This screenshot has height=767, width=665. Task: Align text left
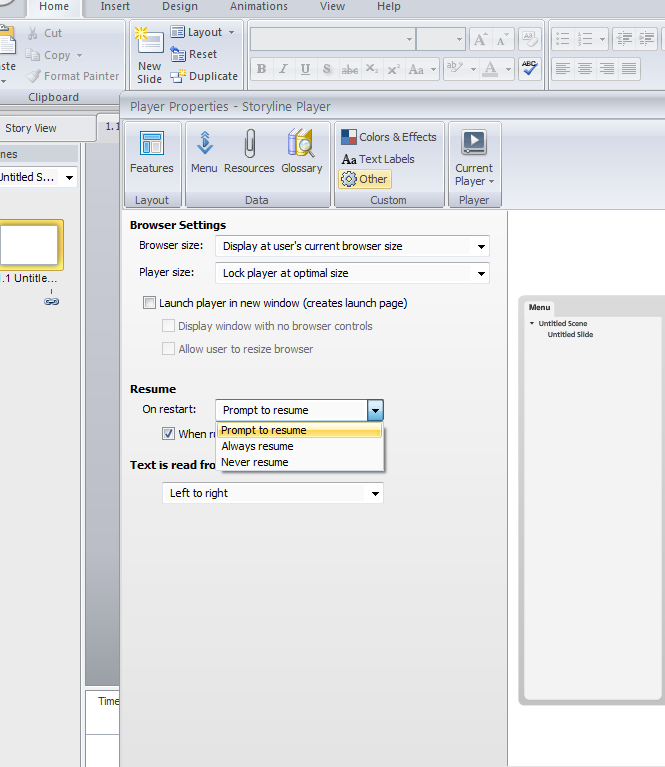[x=563, y=69]
